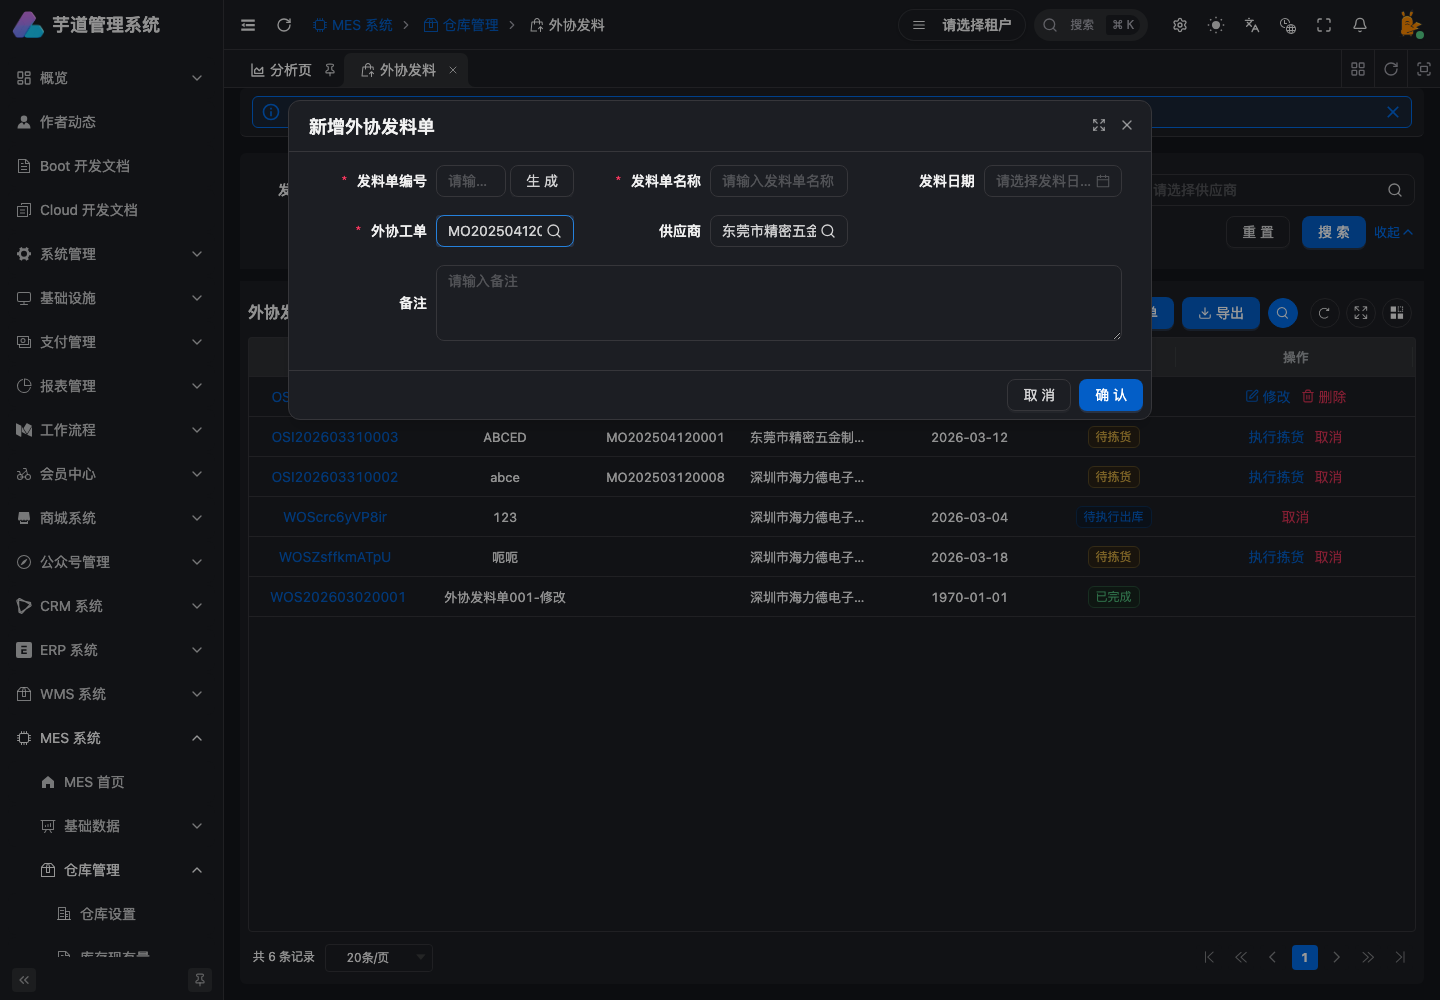The width and height of the screenshot is (1440, 1000).
Task: Expand the dialog to fullscreen
Action: (x=1099, y=125)
